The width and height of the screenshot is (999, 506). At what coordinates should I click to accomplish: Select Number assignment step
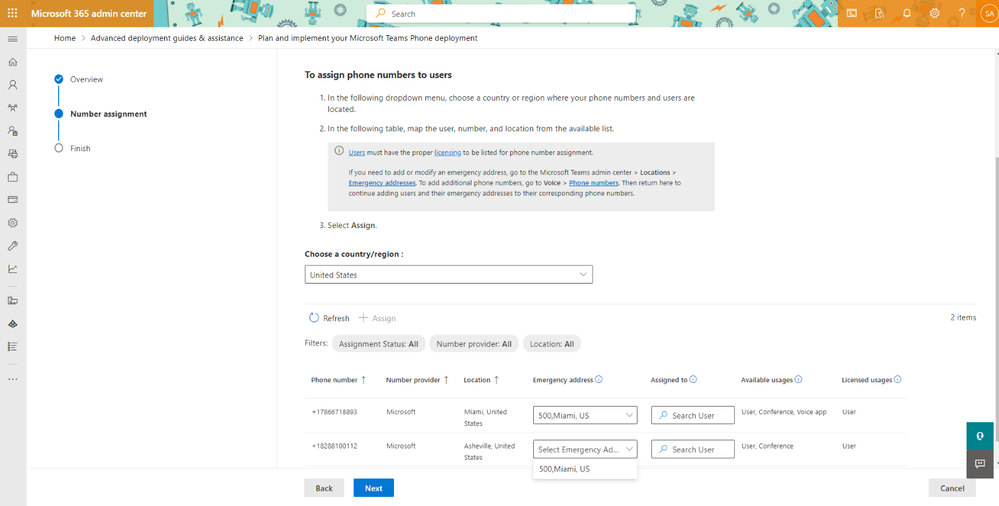pyautogui.click(x=101, y=114)
